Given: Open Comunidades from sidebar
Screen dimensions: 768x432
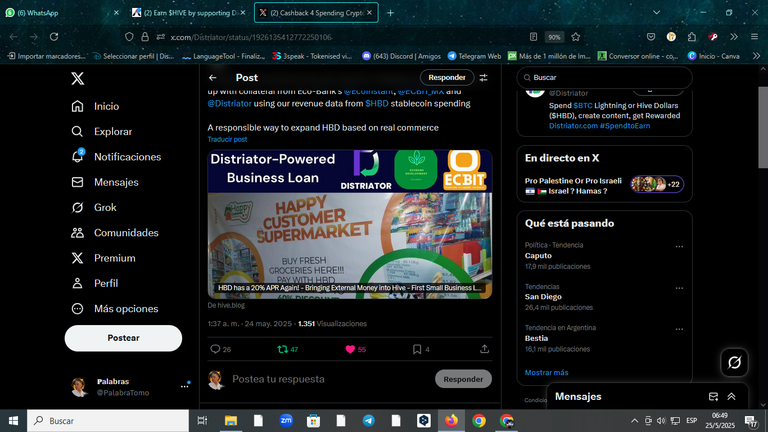Looking at the screenshot, I should [115, 233].
